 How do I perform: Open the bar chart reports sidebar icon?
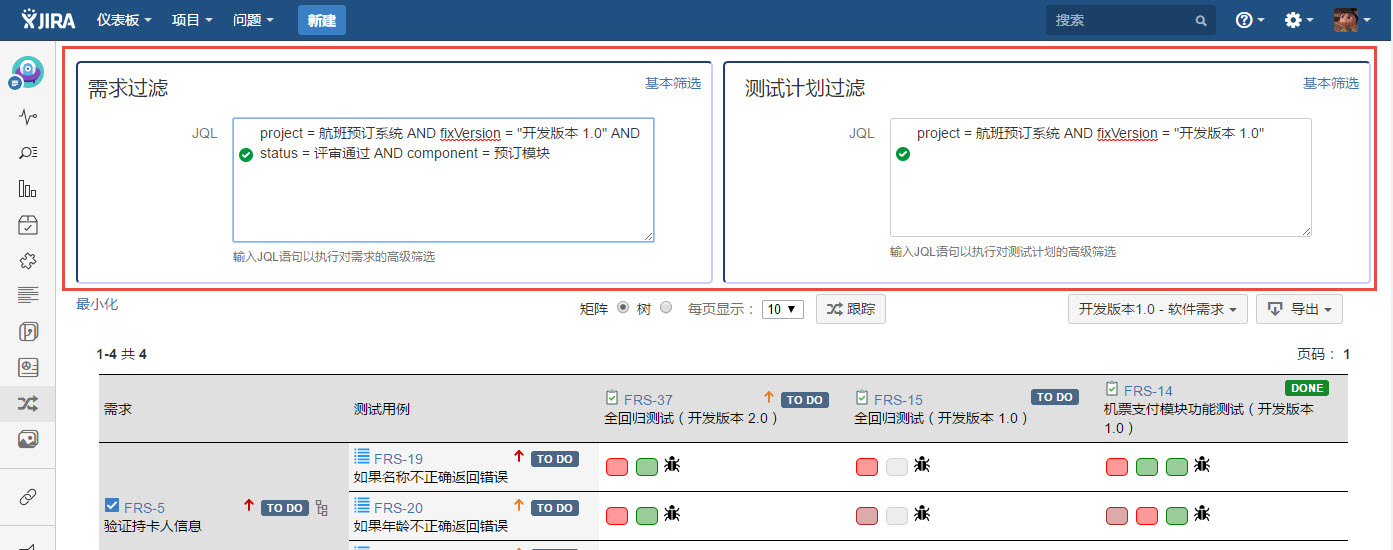coord(28,189)
